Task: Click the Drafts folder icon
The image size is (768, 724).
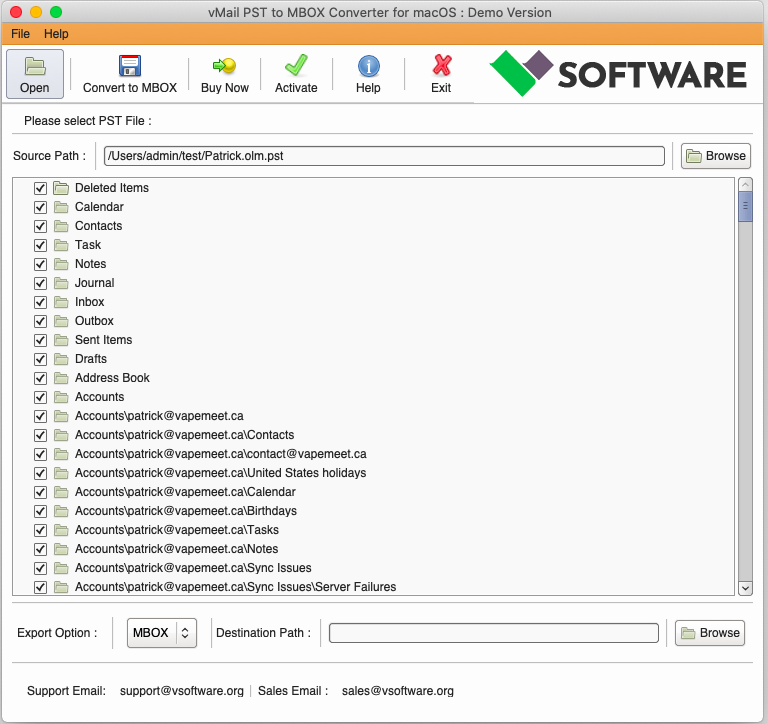Action: pyautogui.click(x=61, y=359)
